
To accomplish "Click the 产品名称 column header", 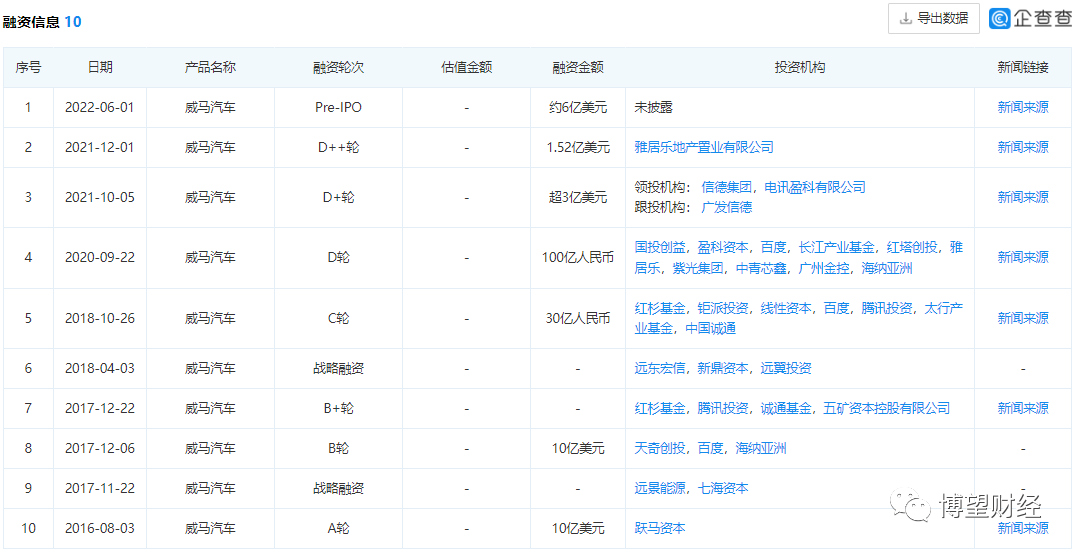I will 210,67.
